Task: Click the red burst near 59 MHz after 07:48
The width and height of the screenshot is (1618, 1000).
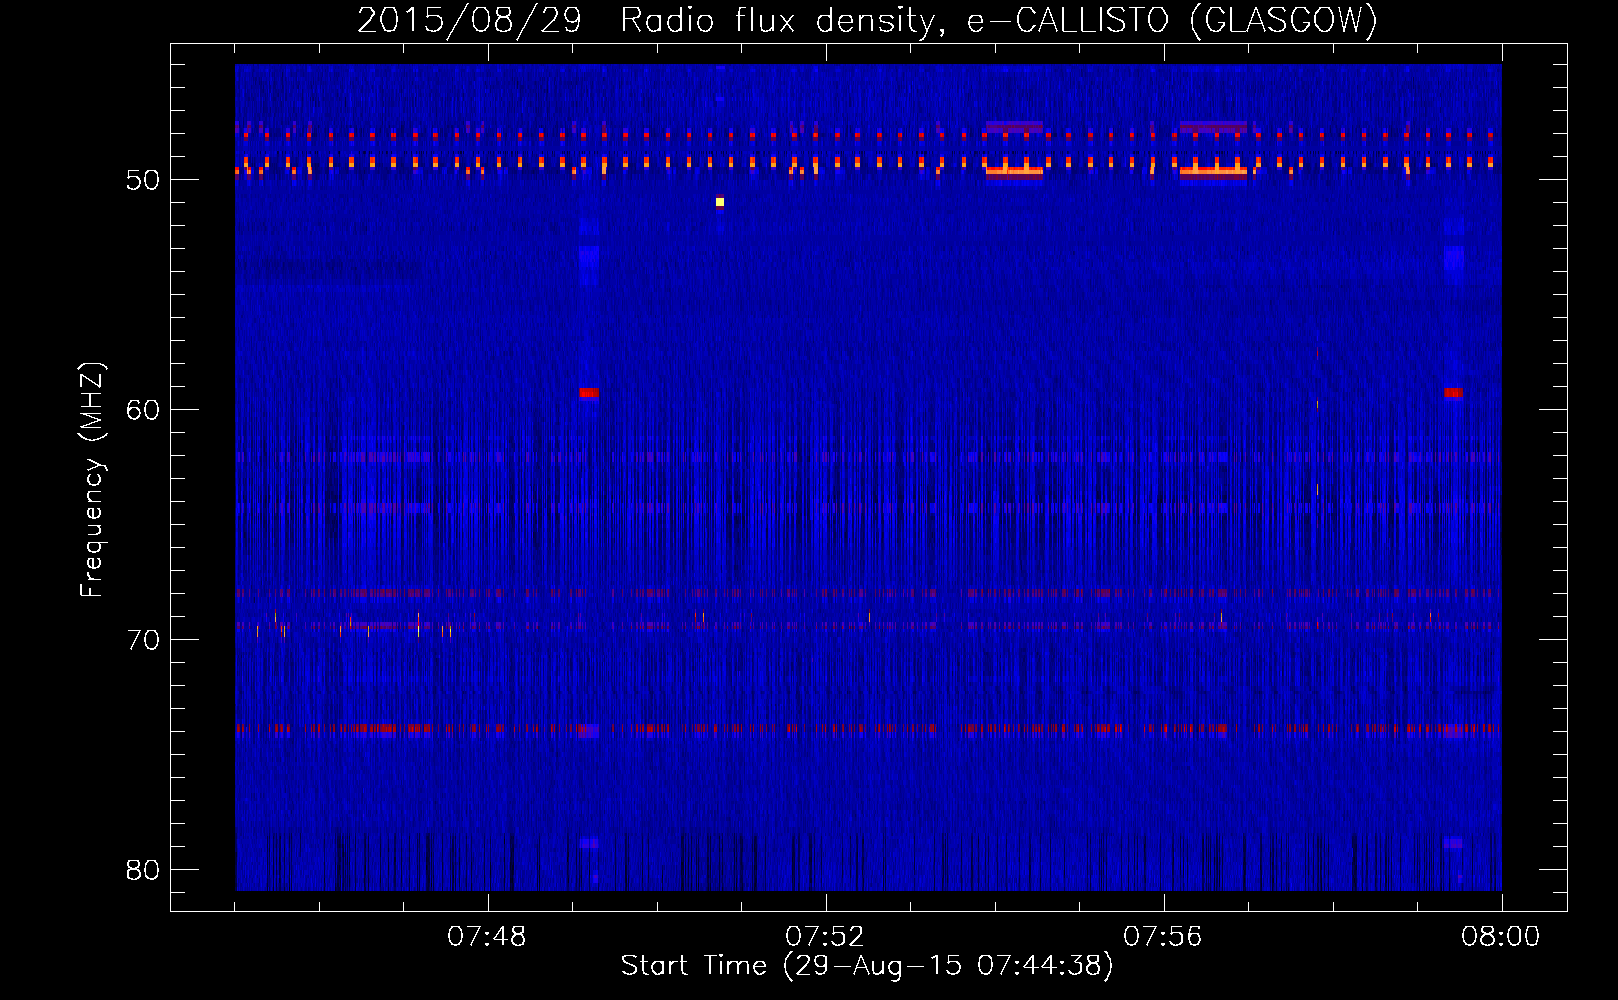Action: [589, 393]
